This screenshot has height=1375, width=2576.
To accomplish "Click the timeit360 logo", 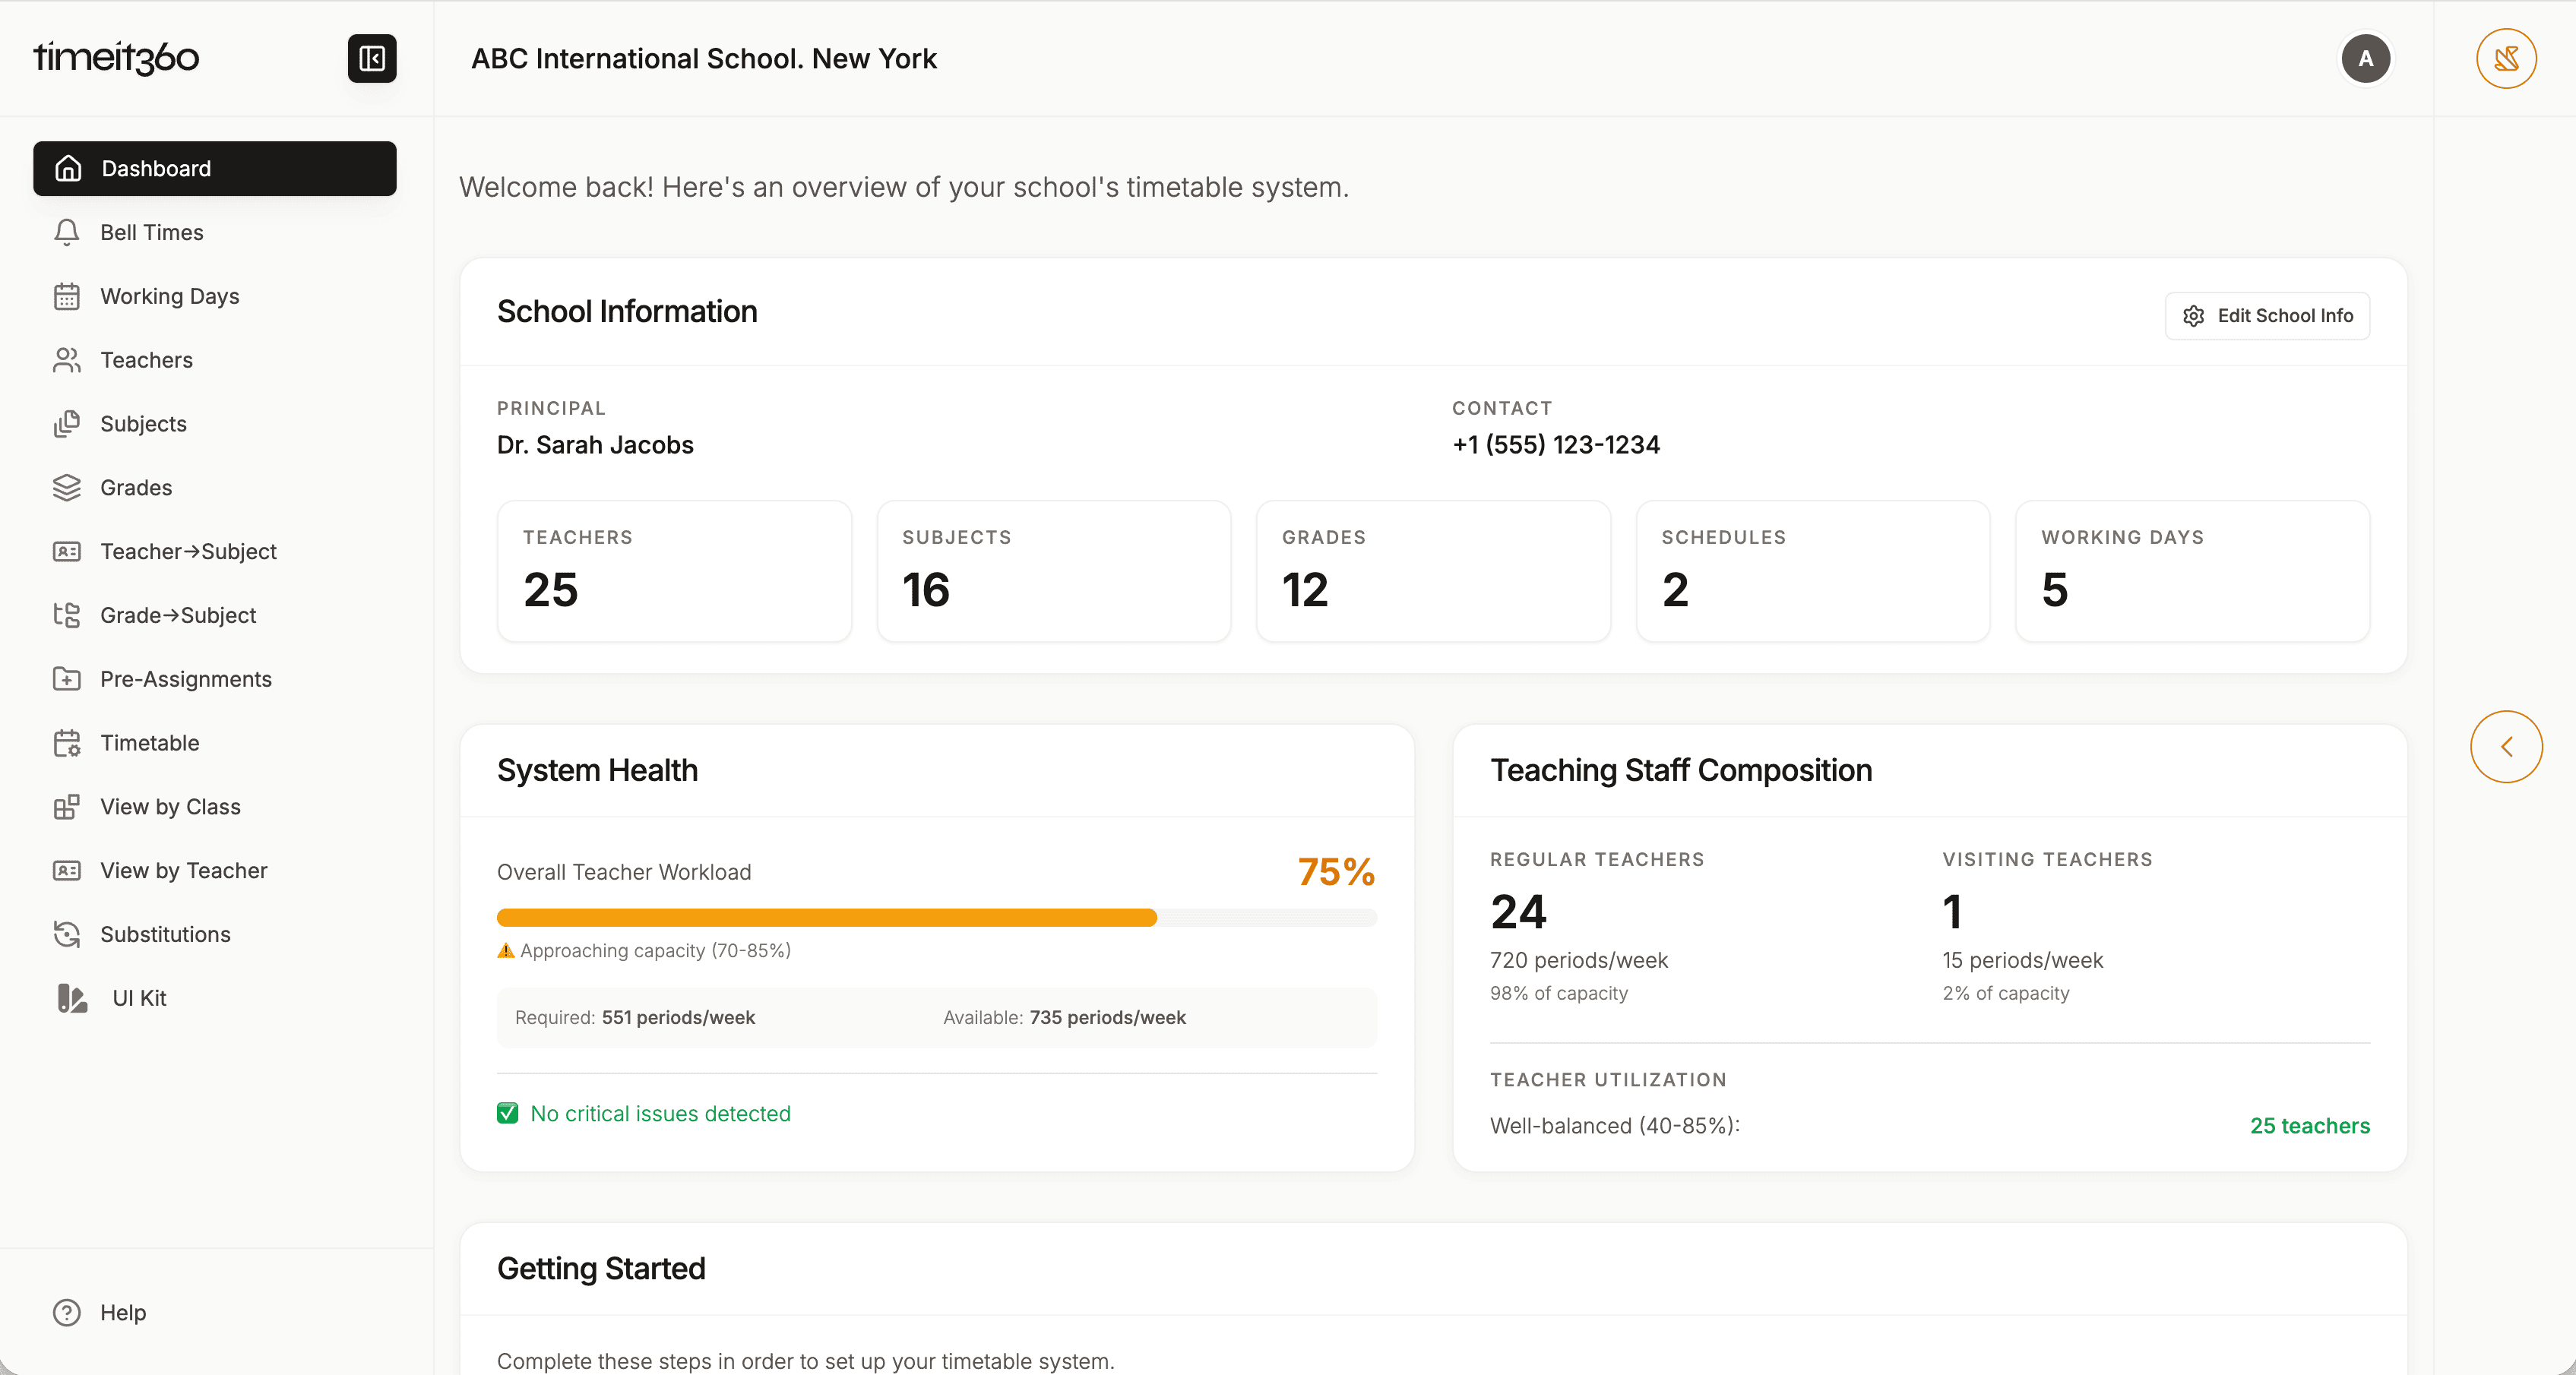I will (x=116, y=58).
